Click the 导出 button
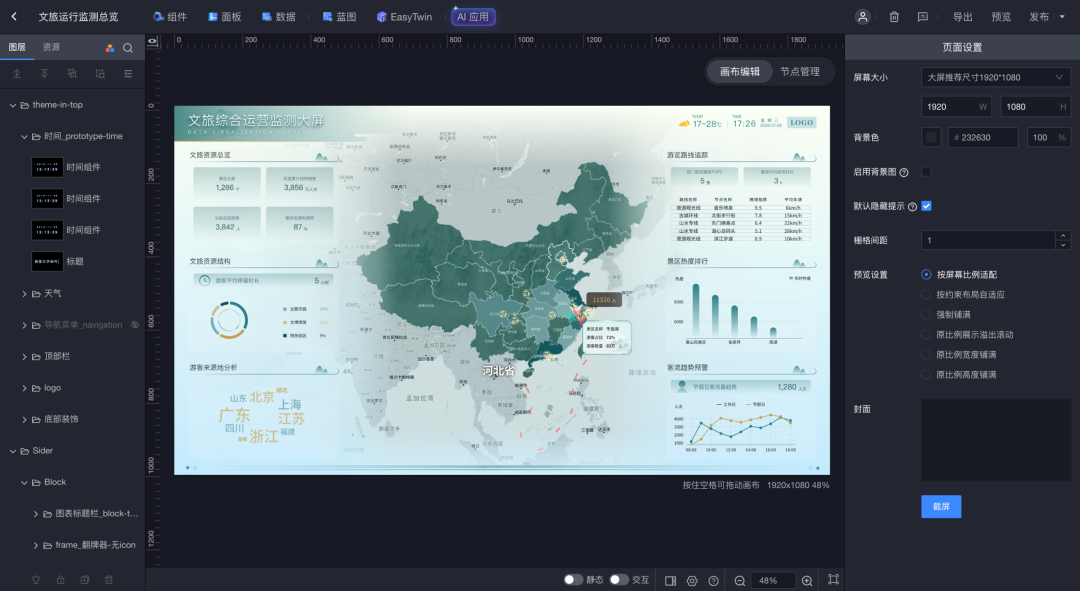The height and width of the screenshot is (591, 1080). (x=962, y=17)
